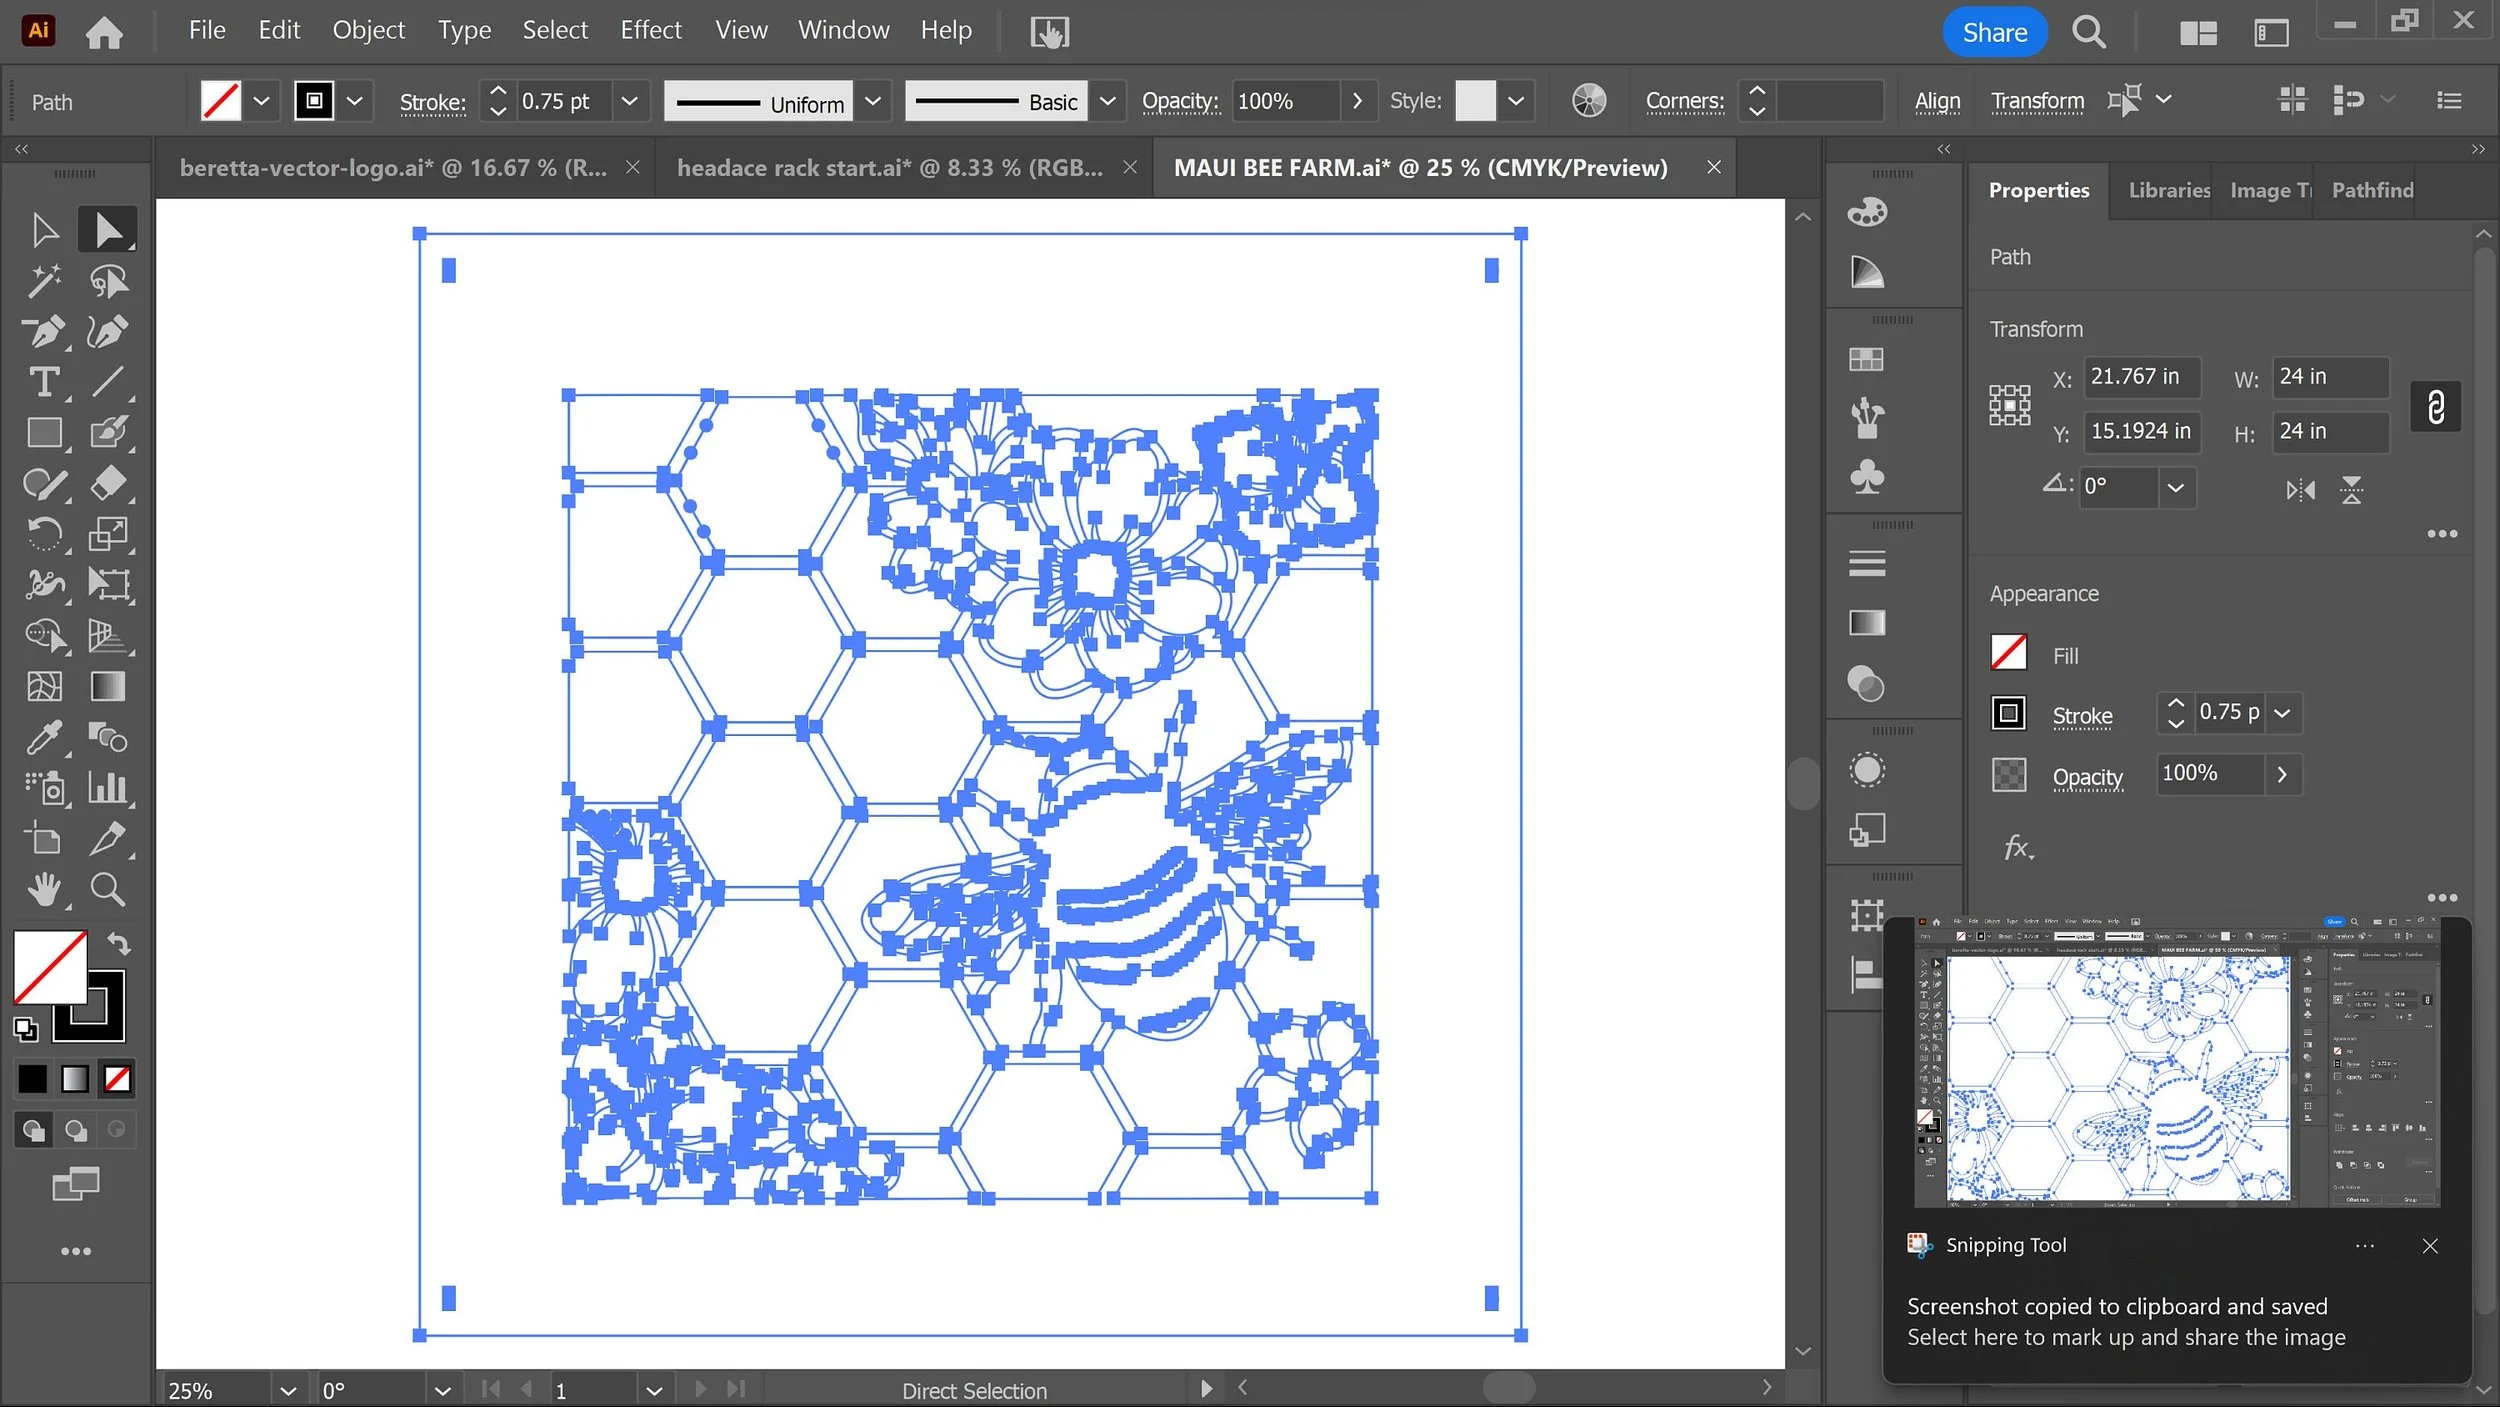Open the search magnifier icon
Viewport: 2500px width, 1407px height.
point(2089,32)
